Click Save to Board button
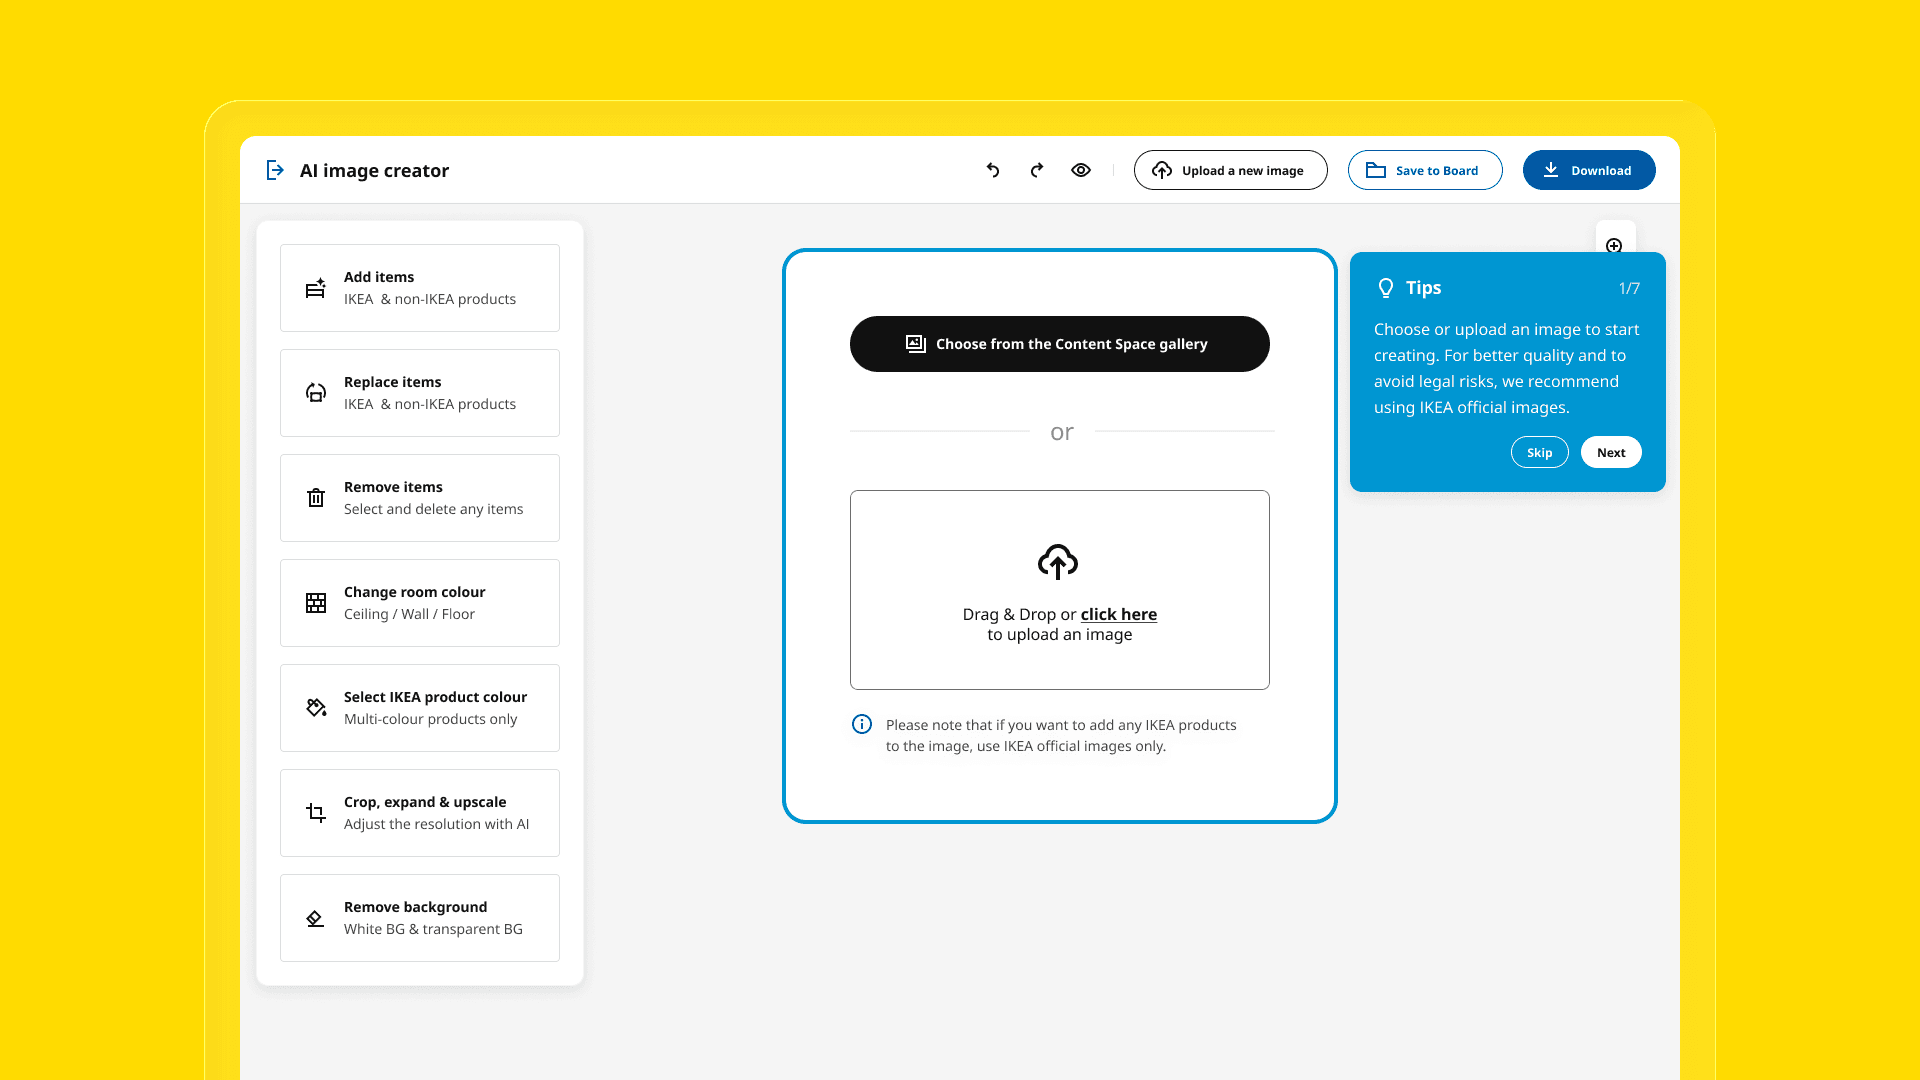 [x=1424, y=170]
